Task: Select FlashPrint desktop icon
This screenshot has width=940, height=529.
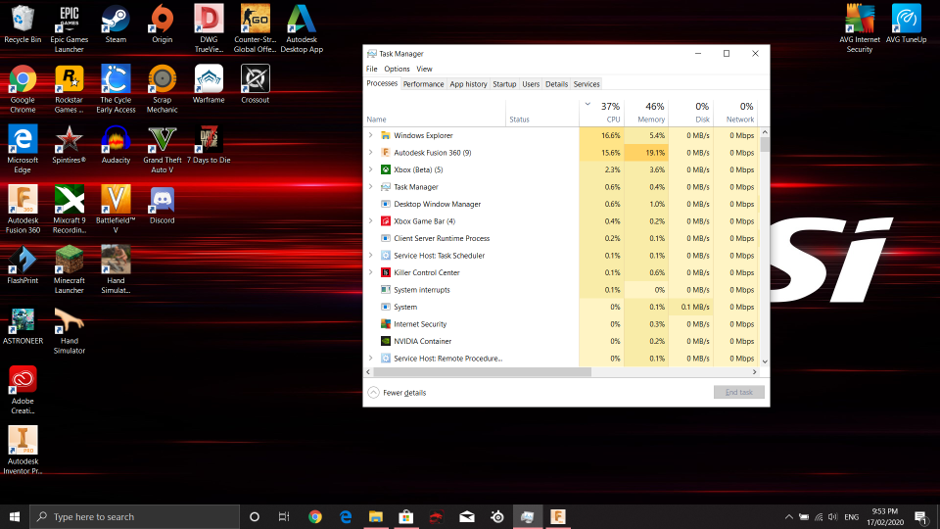Action: click(23, 264)
